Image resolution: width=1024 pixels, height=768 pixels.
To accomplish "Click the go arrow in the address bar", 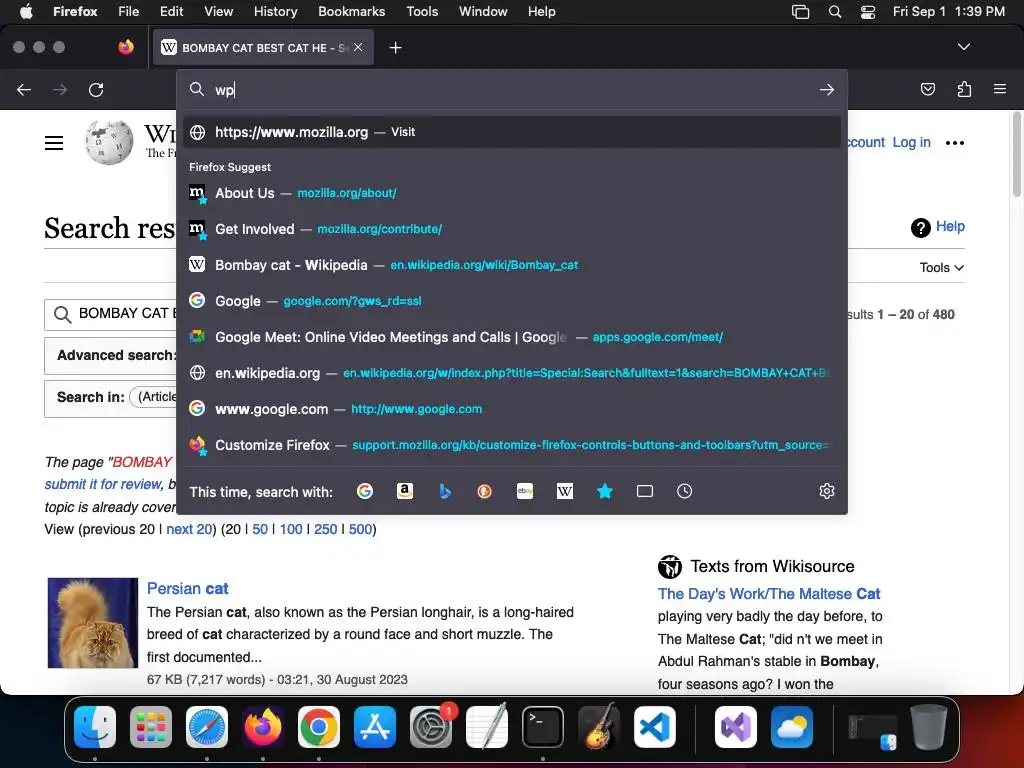I will point(827,89).
